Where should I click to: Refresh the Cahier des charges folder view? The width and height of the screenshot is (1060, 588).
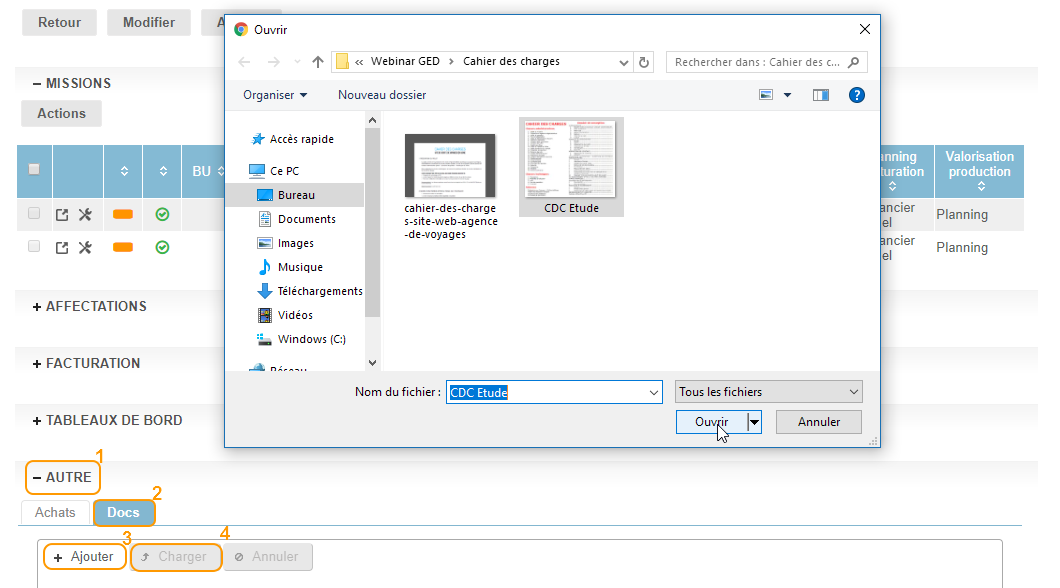(x=644, y=62)
